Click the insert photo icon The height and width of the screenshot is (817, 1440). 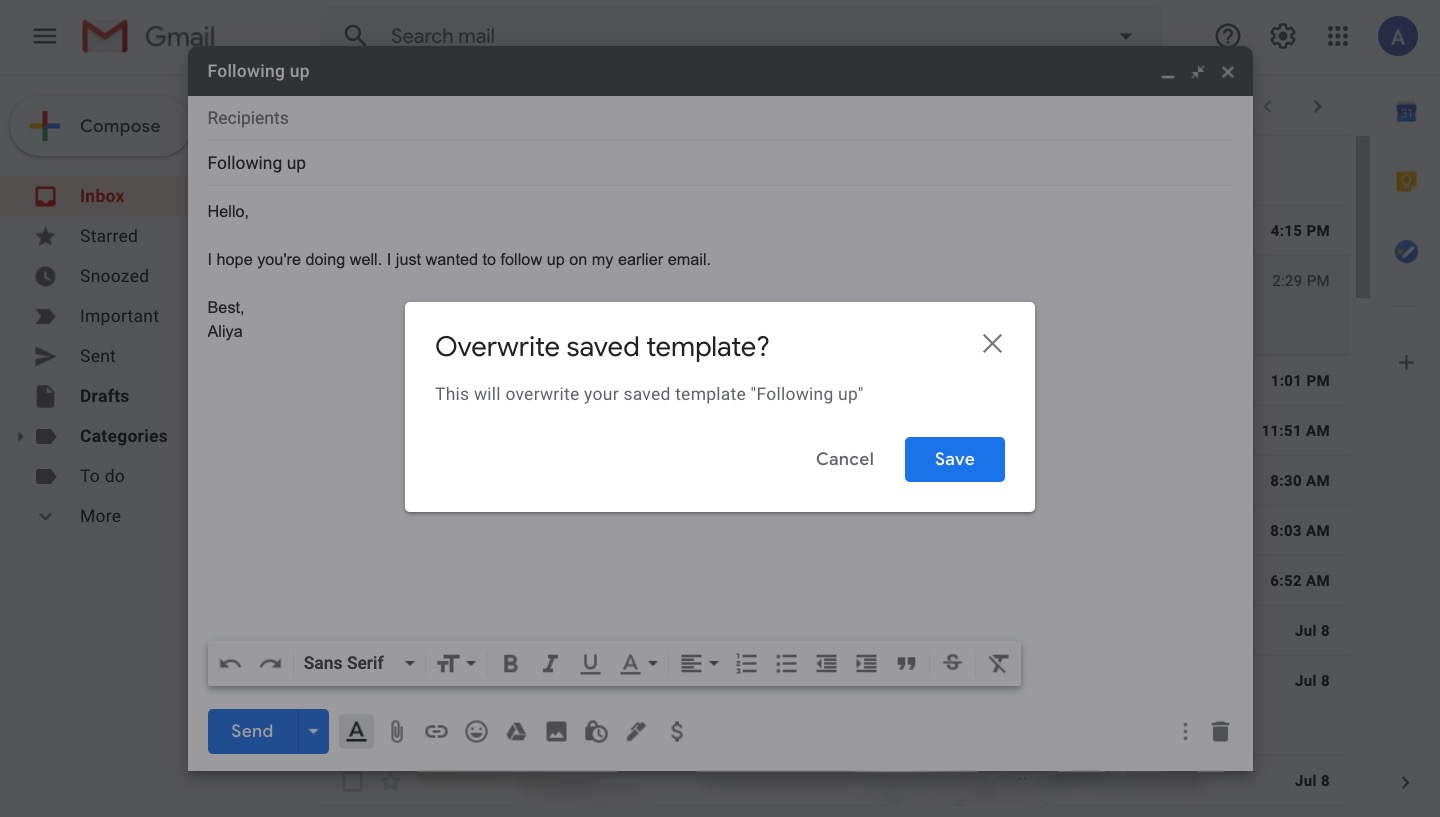click(556, 732)
